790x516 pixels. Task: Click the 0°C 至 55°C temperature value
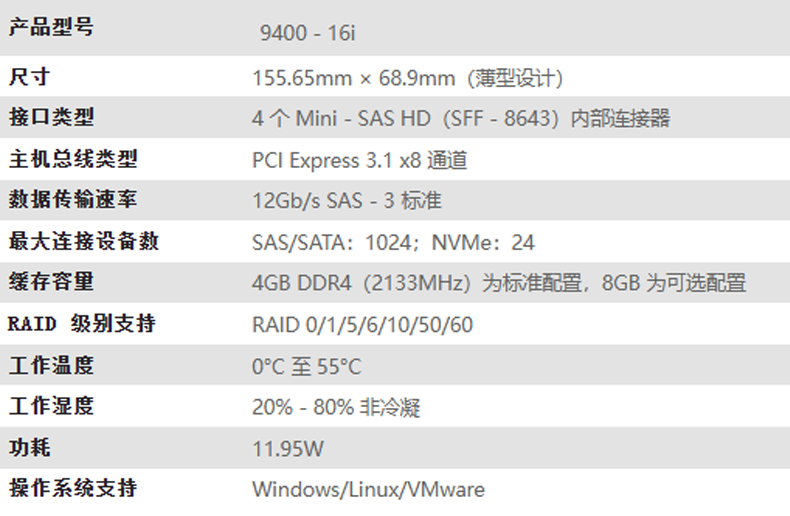pos(306,366)
